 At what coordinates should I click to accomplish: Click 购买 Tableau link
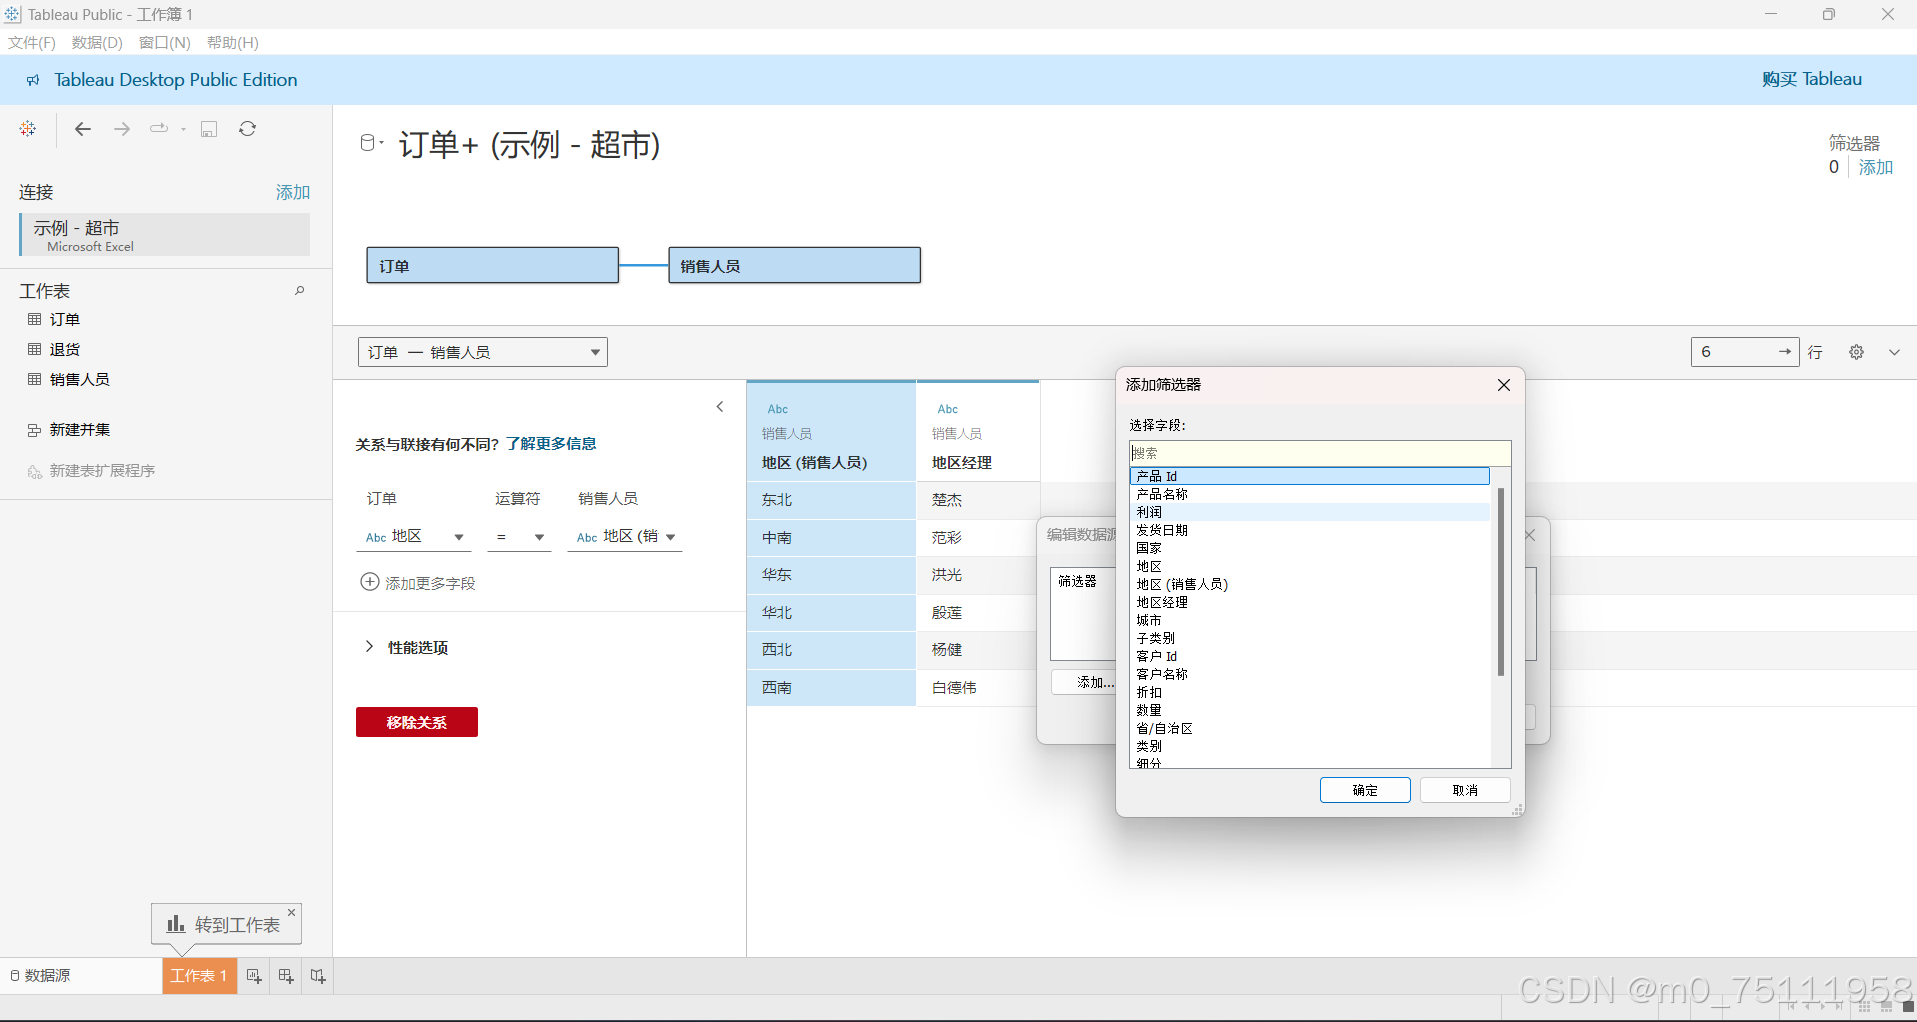tap(1812, 79)
